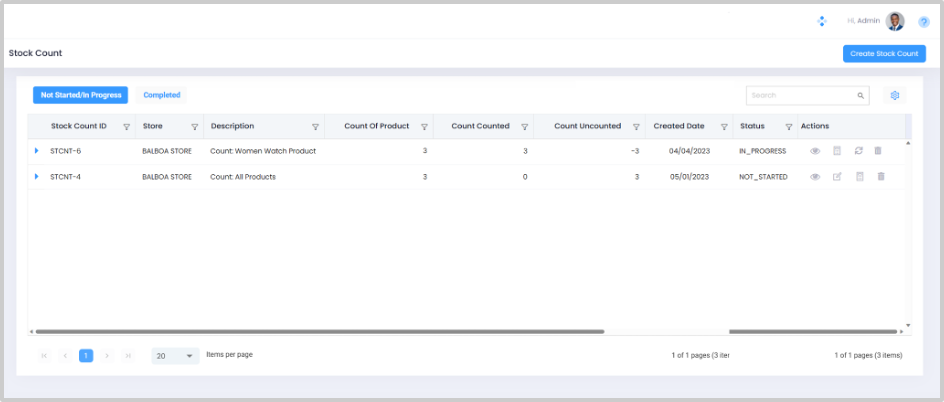Click the refresh icon for STCNT-6
This screenshot has width=944, height=402.
pos(858,151)
